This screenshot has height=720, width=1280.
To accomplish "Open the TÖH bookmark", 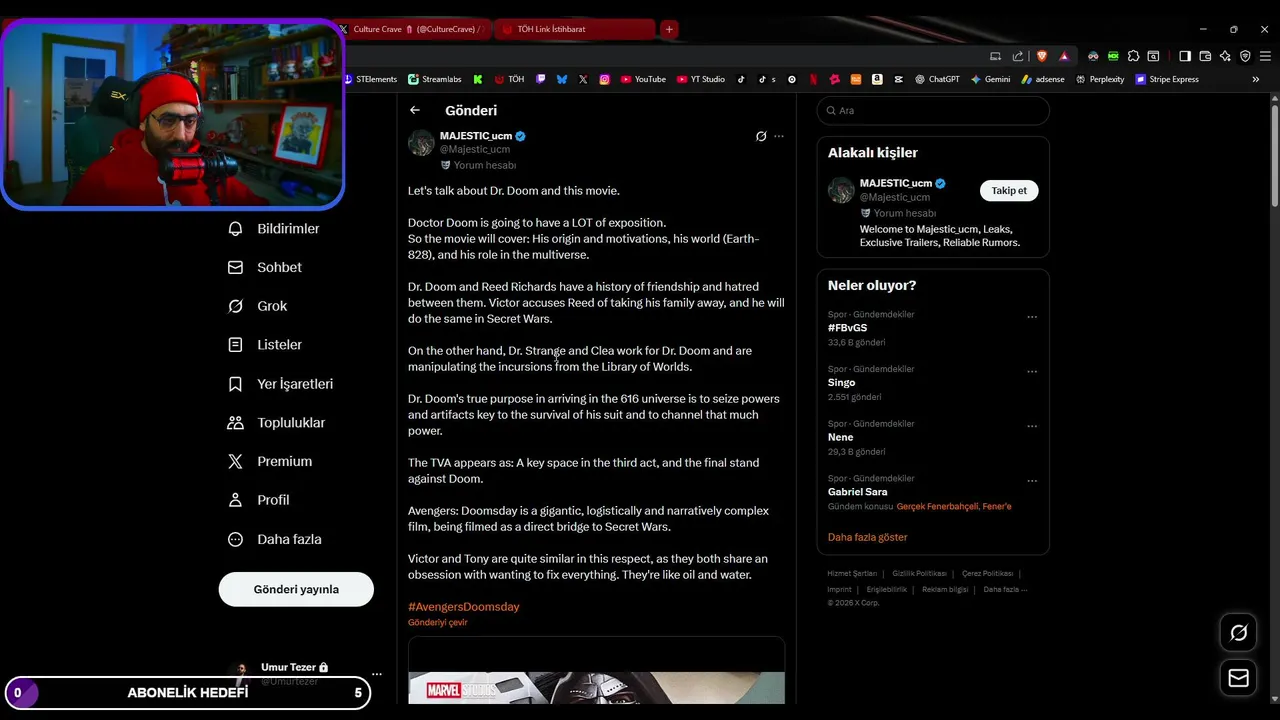I will [x=510, y=79].
